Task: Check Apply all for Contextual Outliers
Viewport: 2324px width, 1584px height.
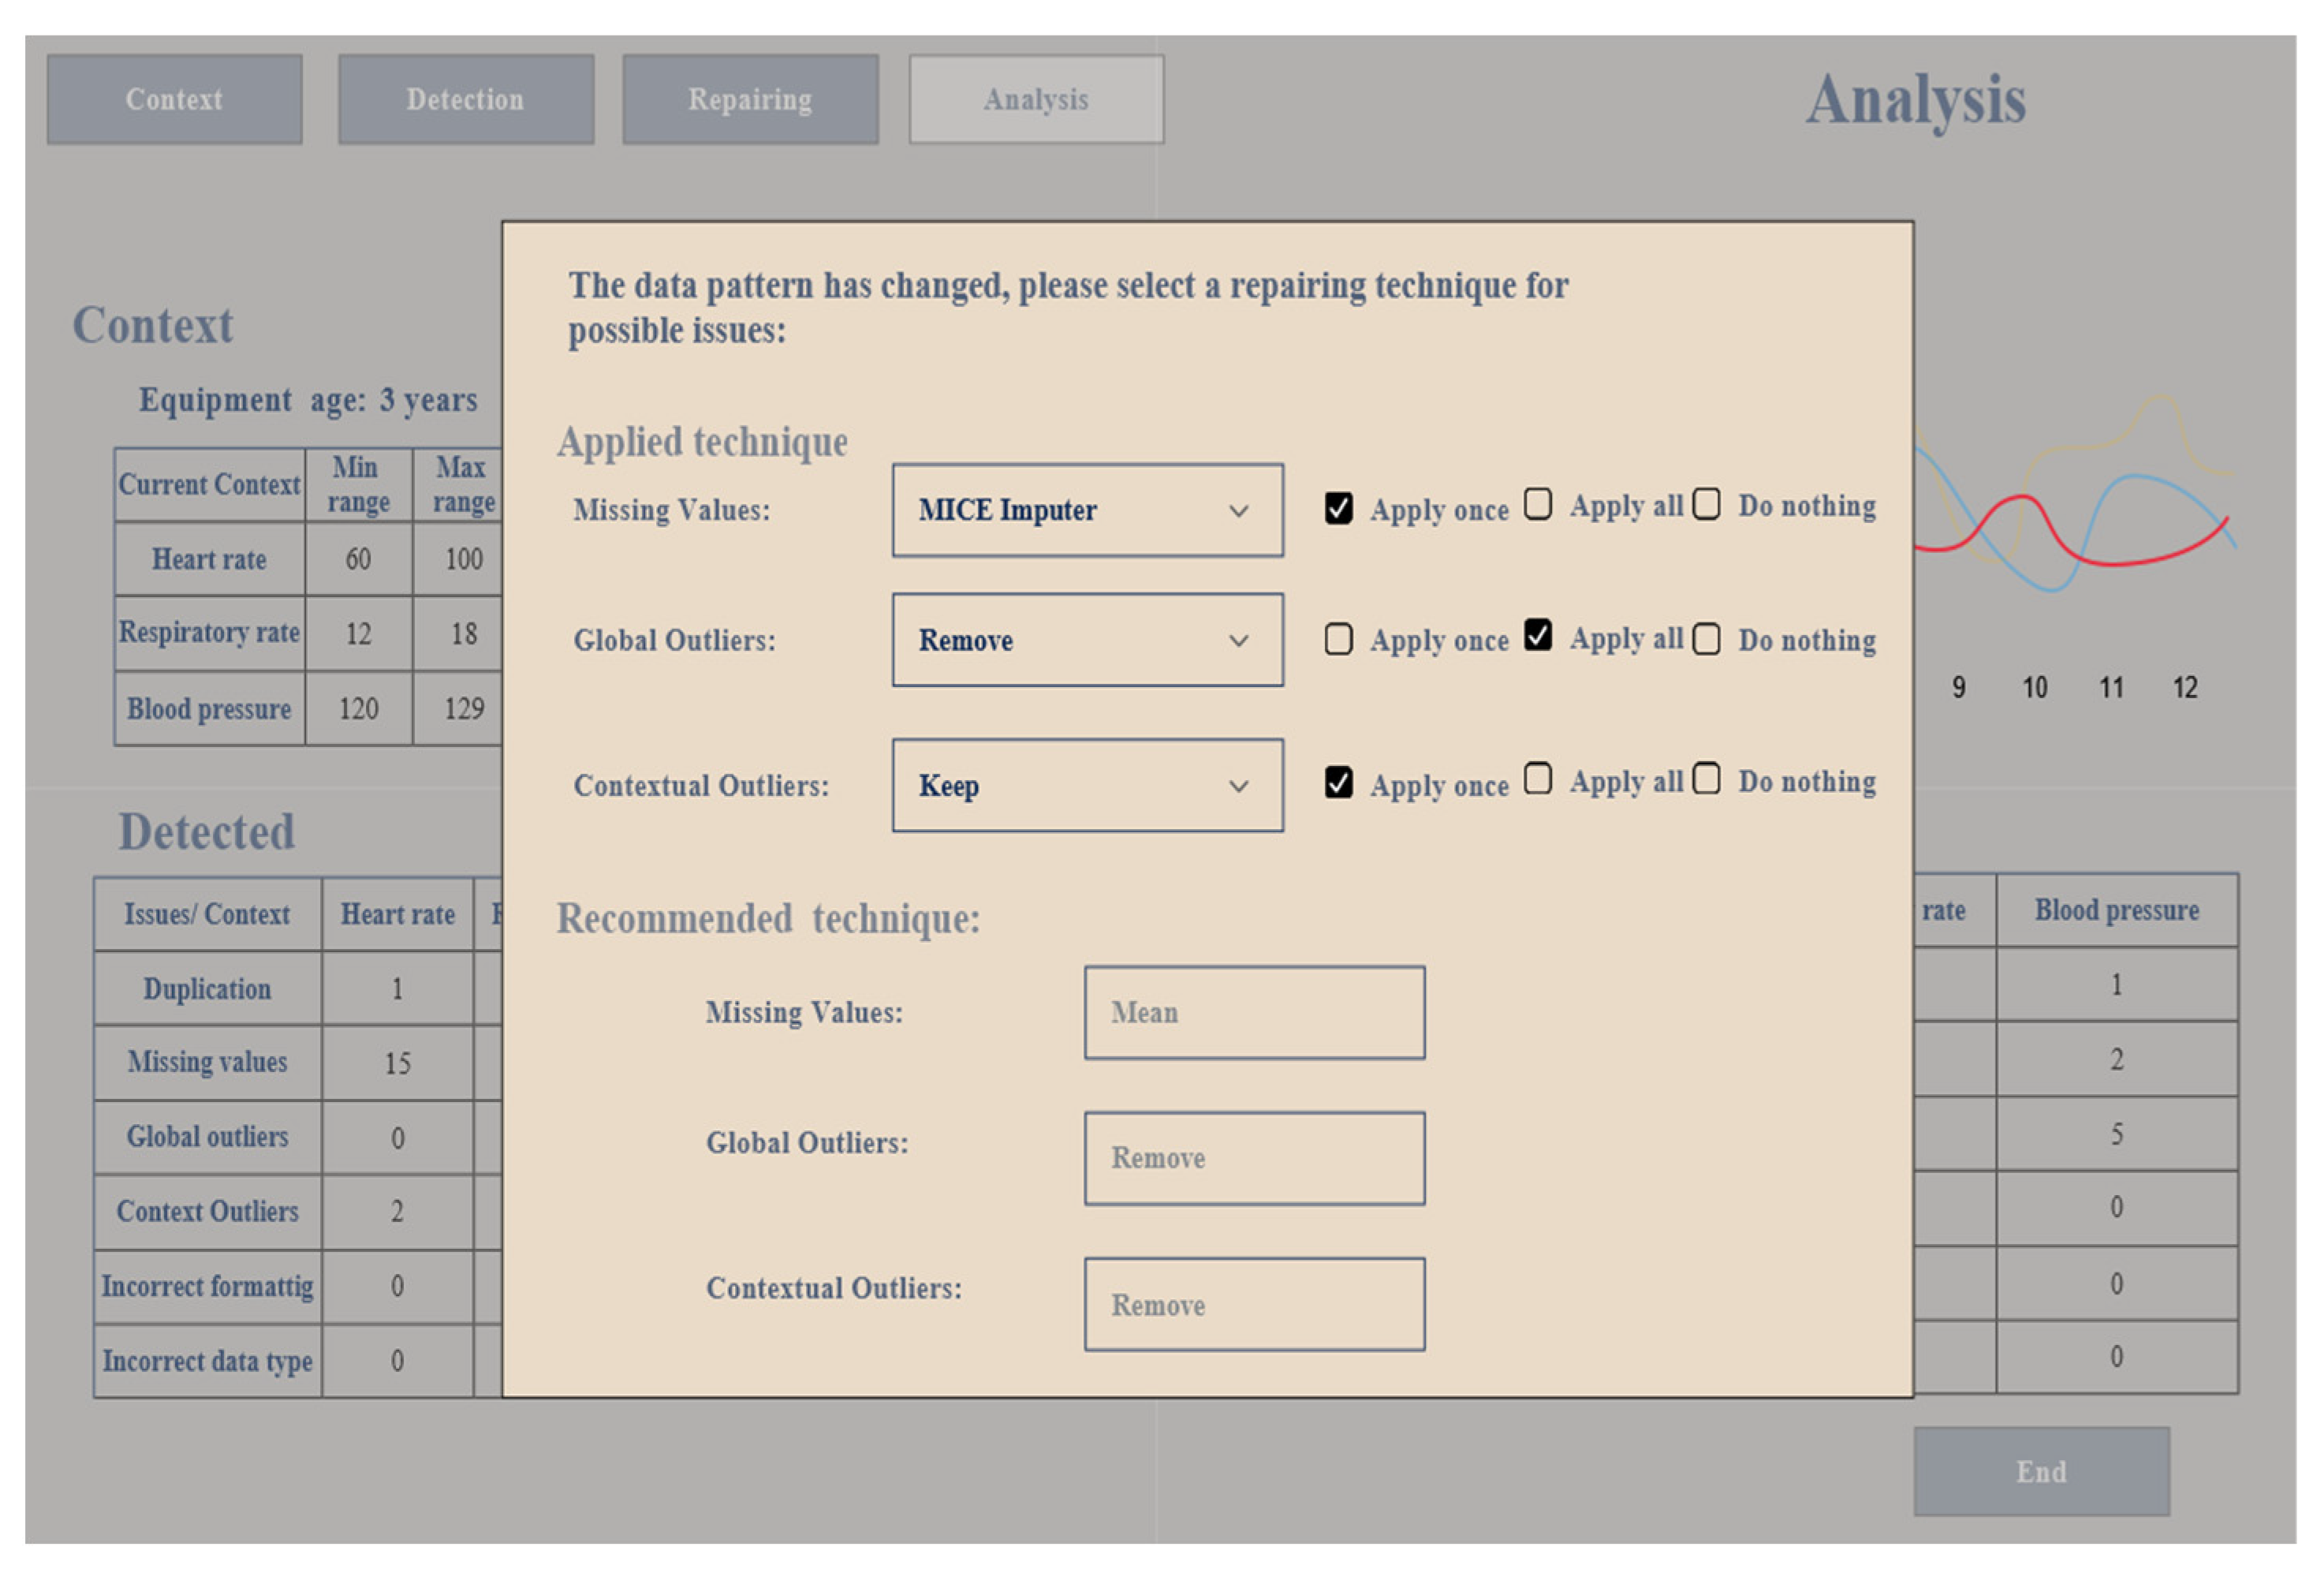Action: point(1537,778)
